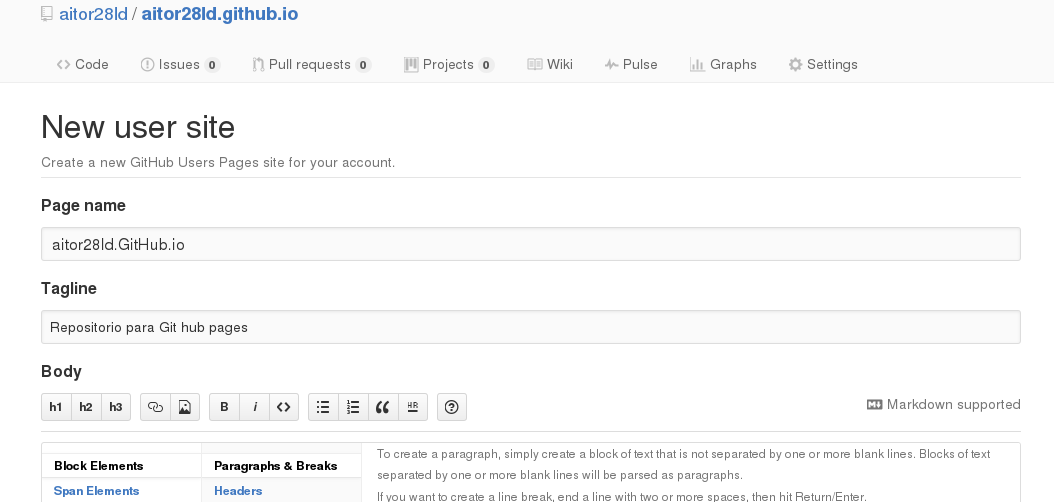The height and width of the screenshot is (502, 1054).
Task: Select Block Elements in the help panel
Action: 99,466
